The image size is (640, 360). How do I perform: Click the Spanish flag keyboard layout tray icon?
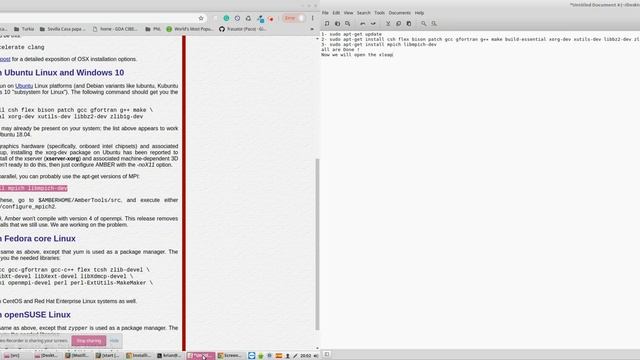[279, 356]
